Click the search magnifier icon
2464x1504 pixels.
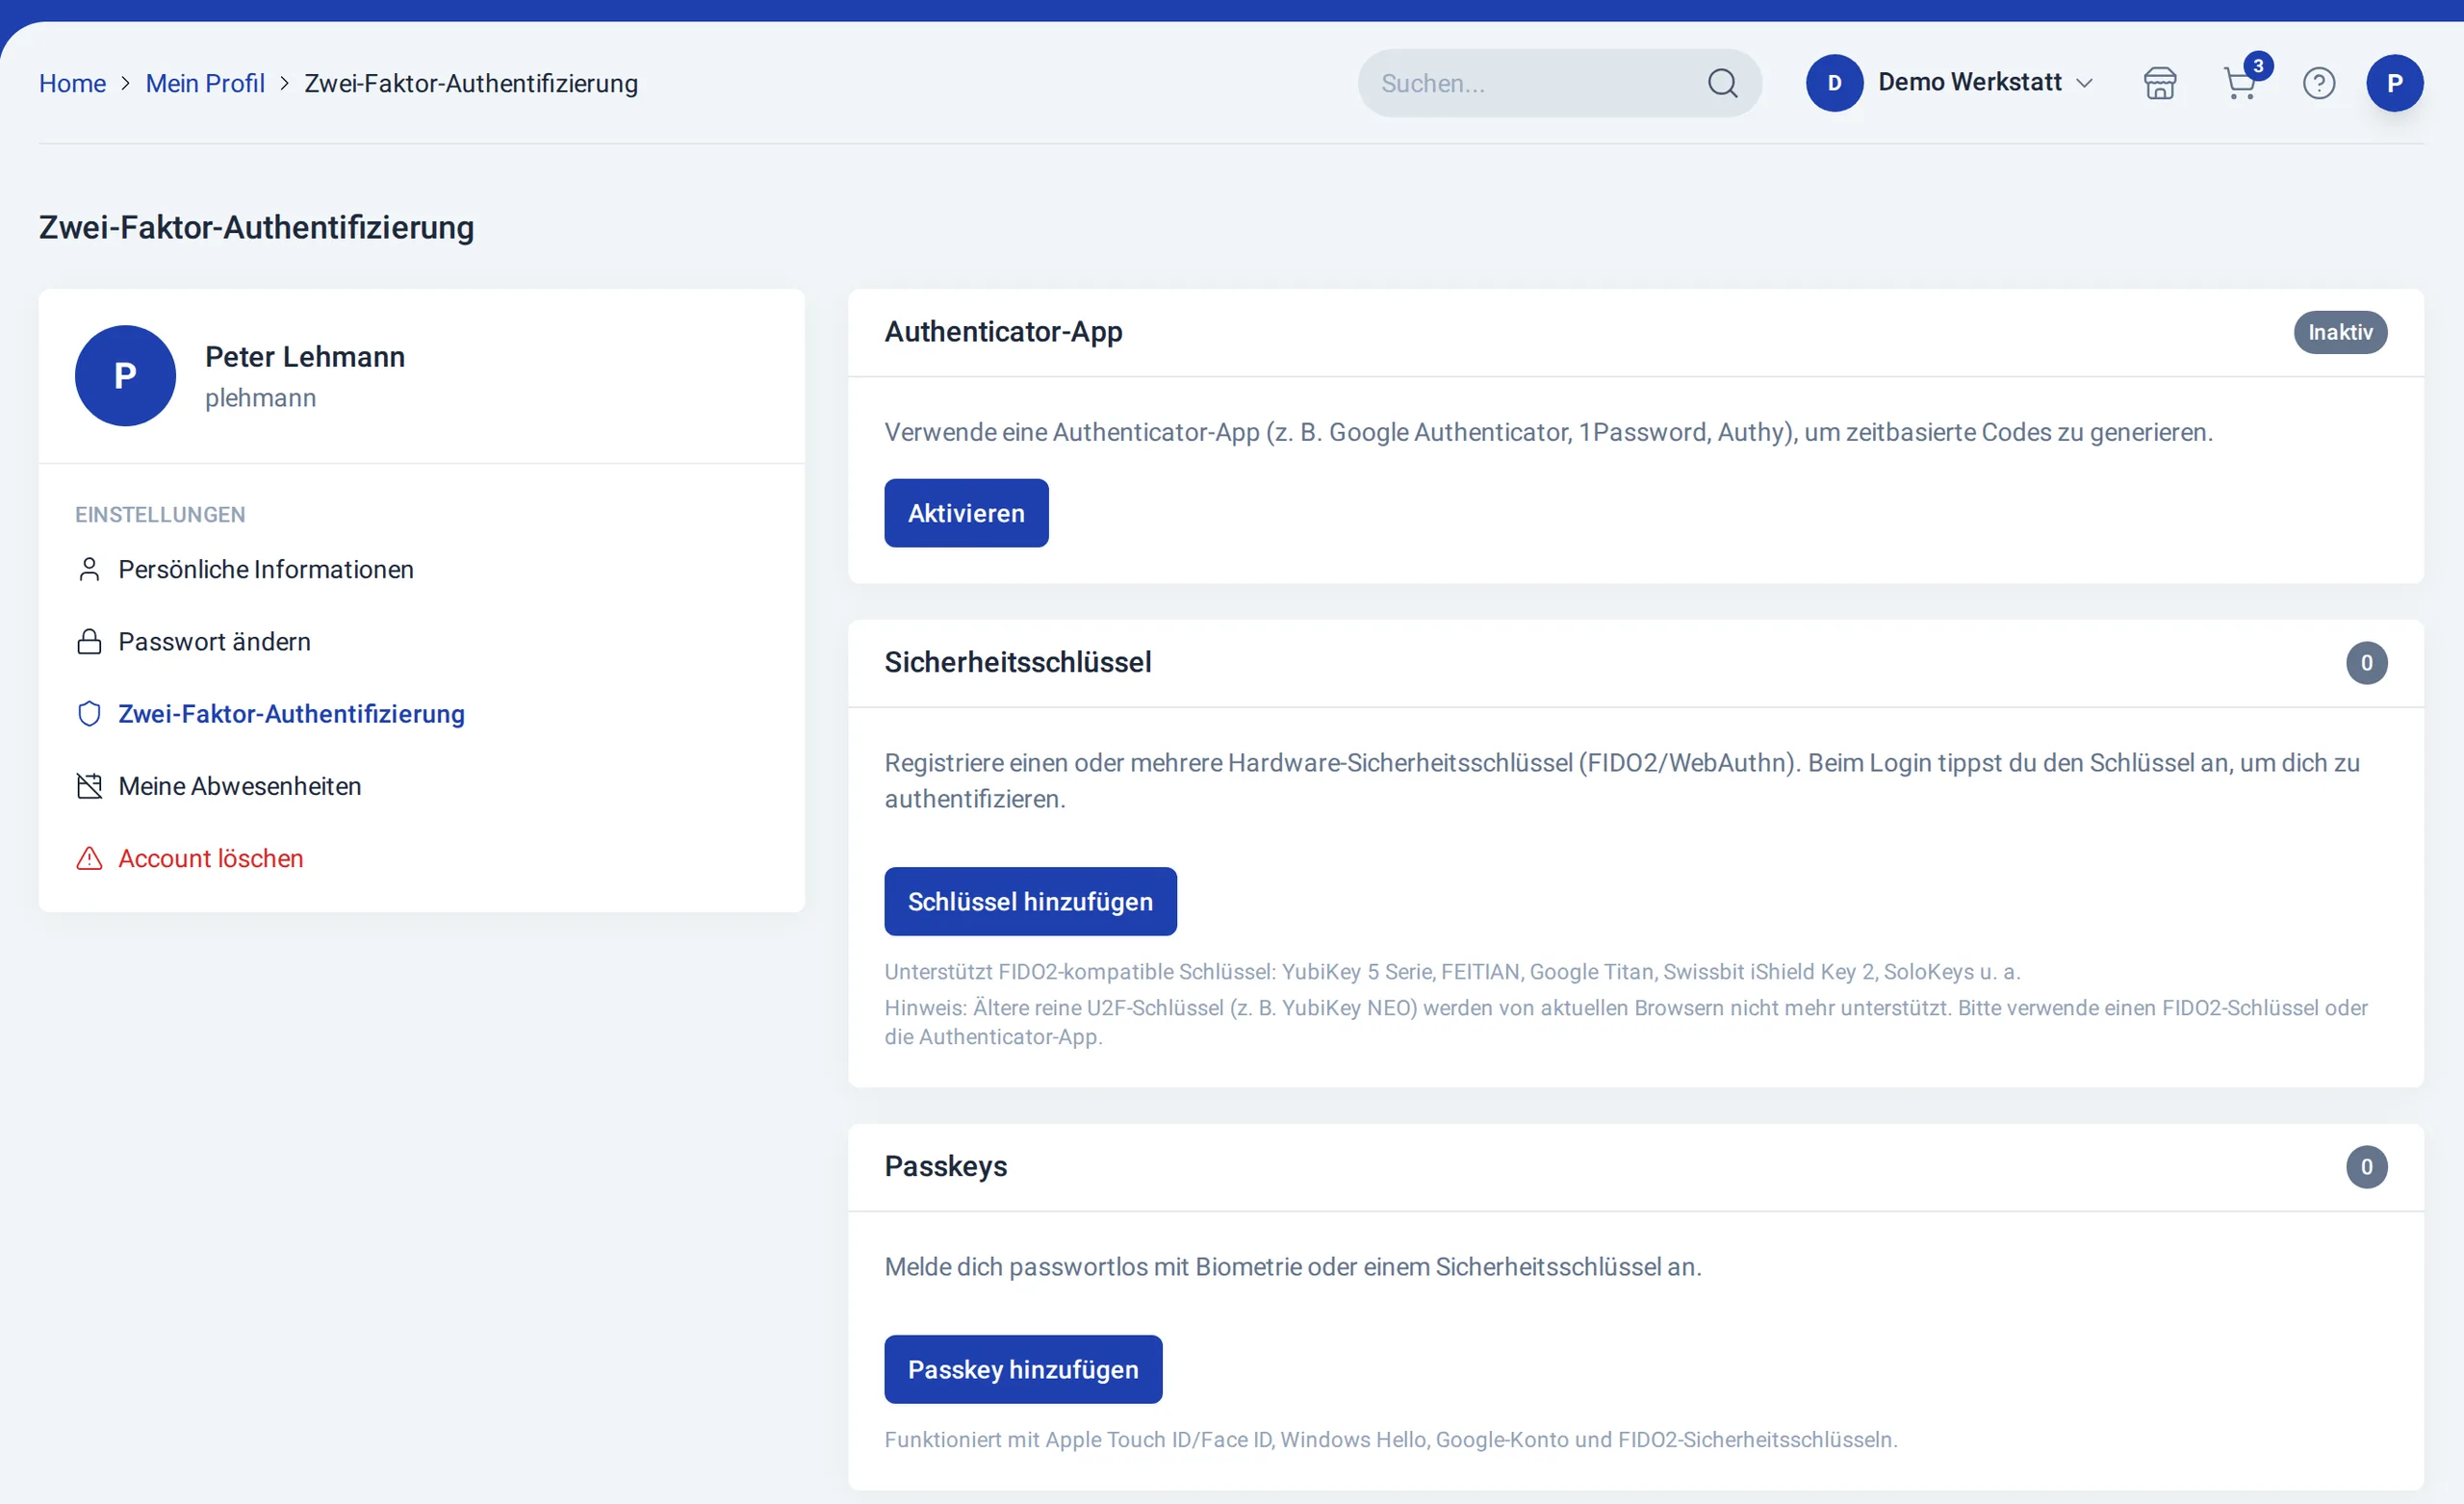pos(1722,83)
